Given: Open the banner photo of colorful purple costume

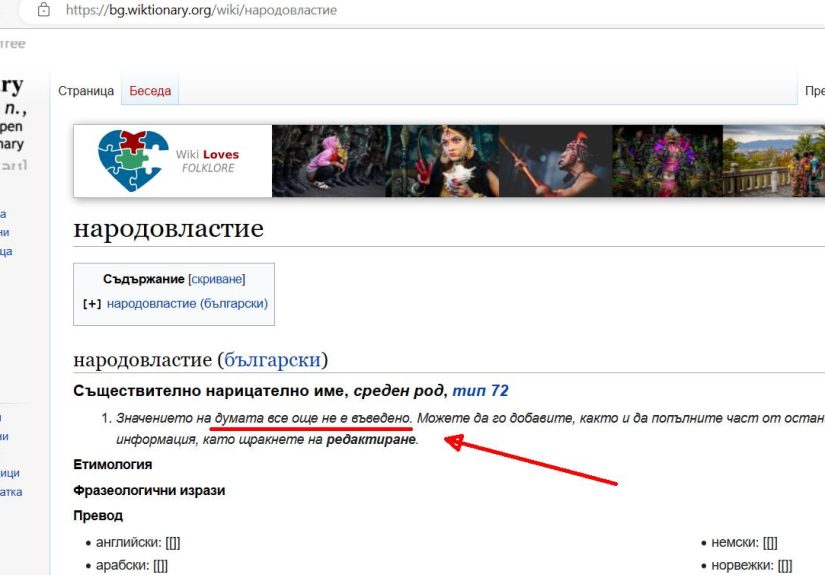Looking at the screenshot, I should [x=668, y=161].
